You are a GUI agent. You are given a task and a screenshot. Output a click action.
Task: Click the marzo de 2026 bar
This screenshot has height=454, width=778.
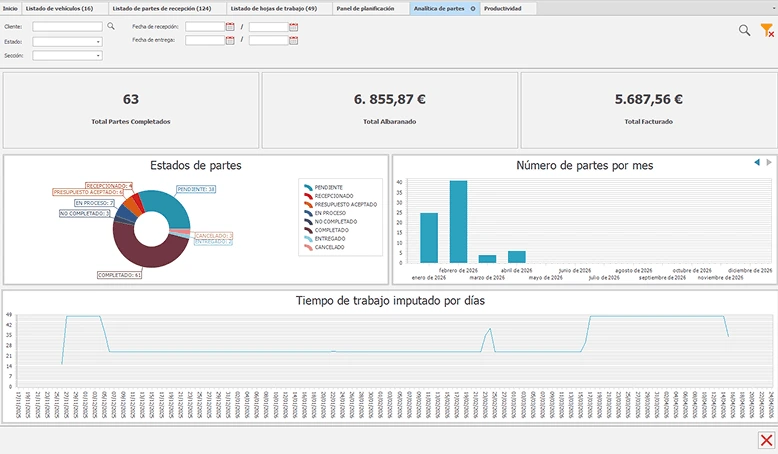[x=487, y=259]
